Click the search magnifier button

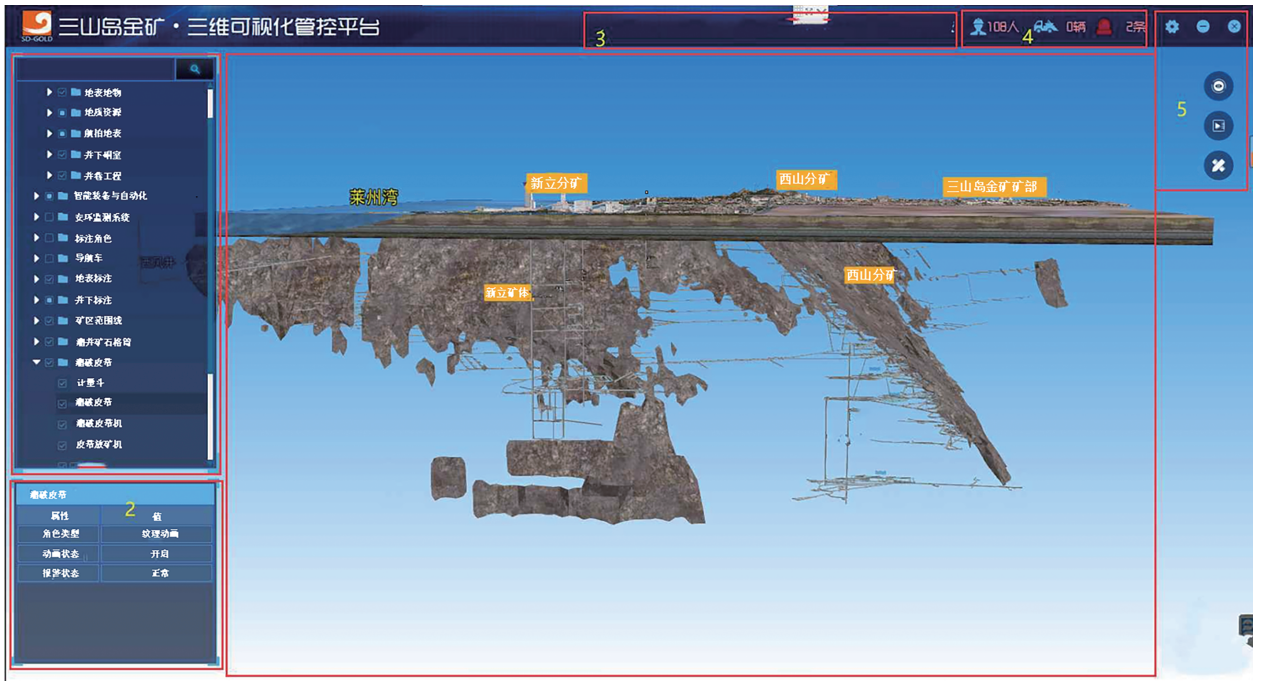pyautogui.click(x=194, y=69)
